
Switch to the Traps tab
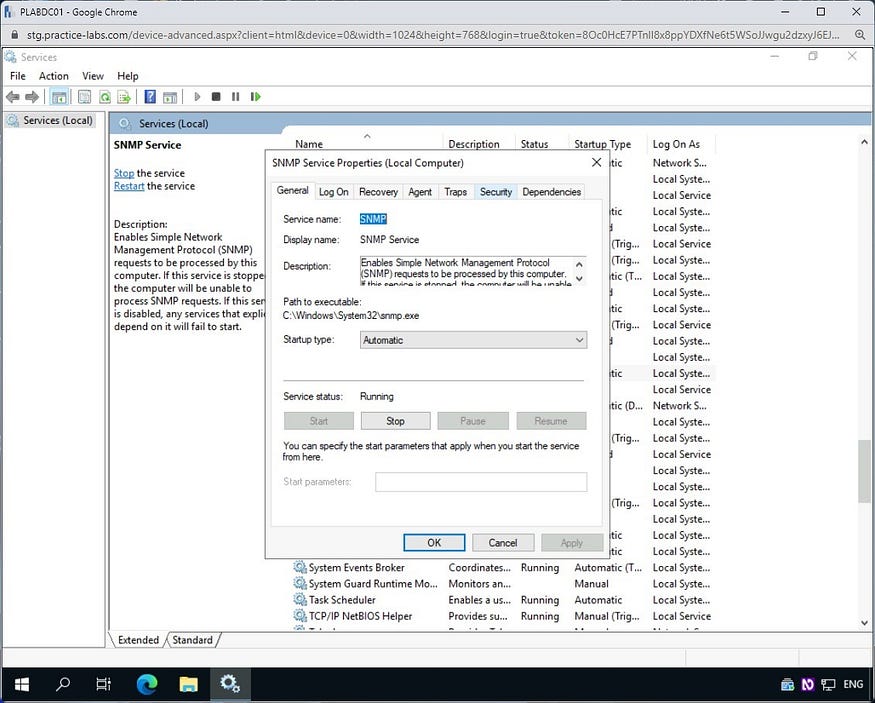tap(455, 192)
